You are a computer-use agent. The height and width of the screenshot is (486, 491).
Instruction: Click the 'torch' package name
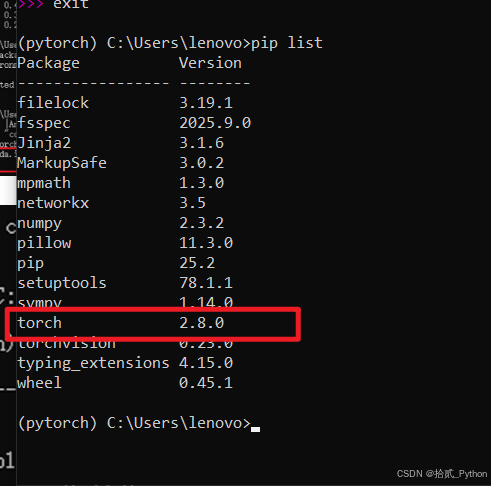[39, 323]
